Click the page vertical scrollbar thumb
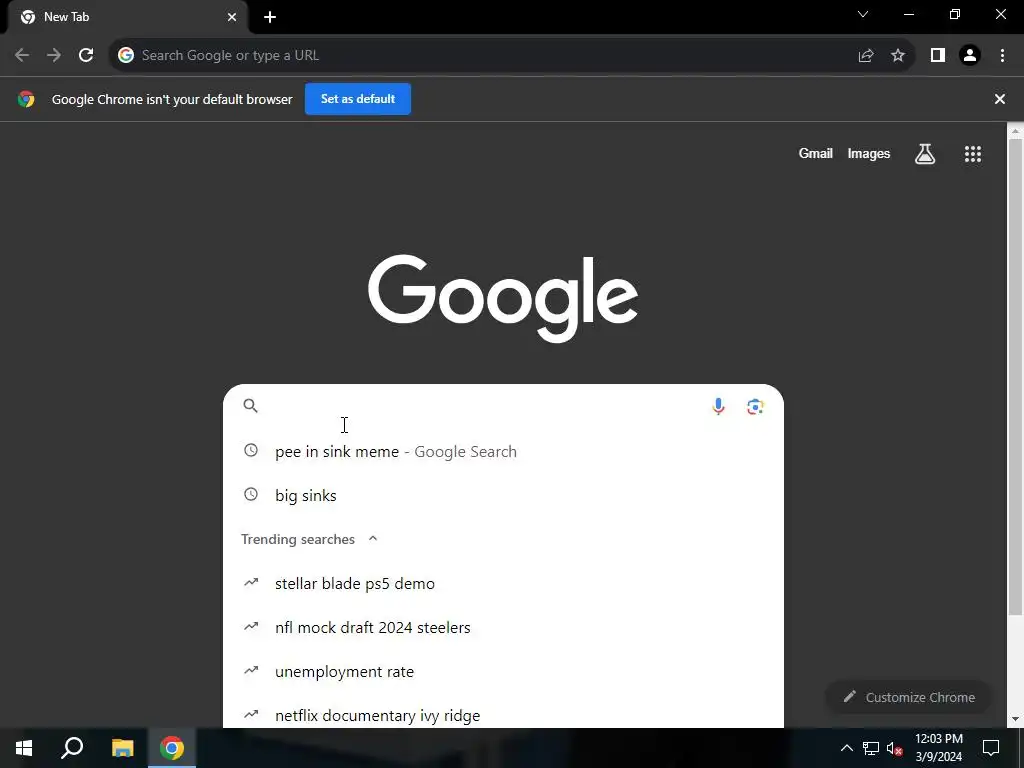 1015,376
